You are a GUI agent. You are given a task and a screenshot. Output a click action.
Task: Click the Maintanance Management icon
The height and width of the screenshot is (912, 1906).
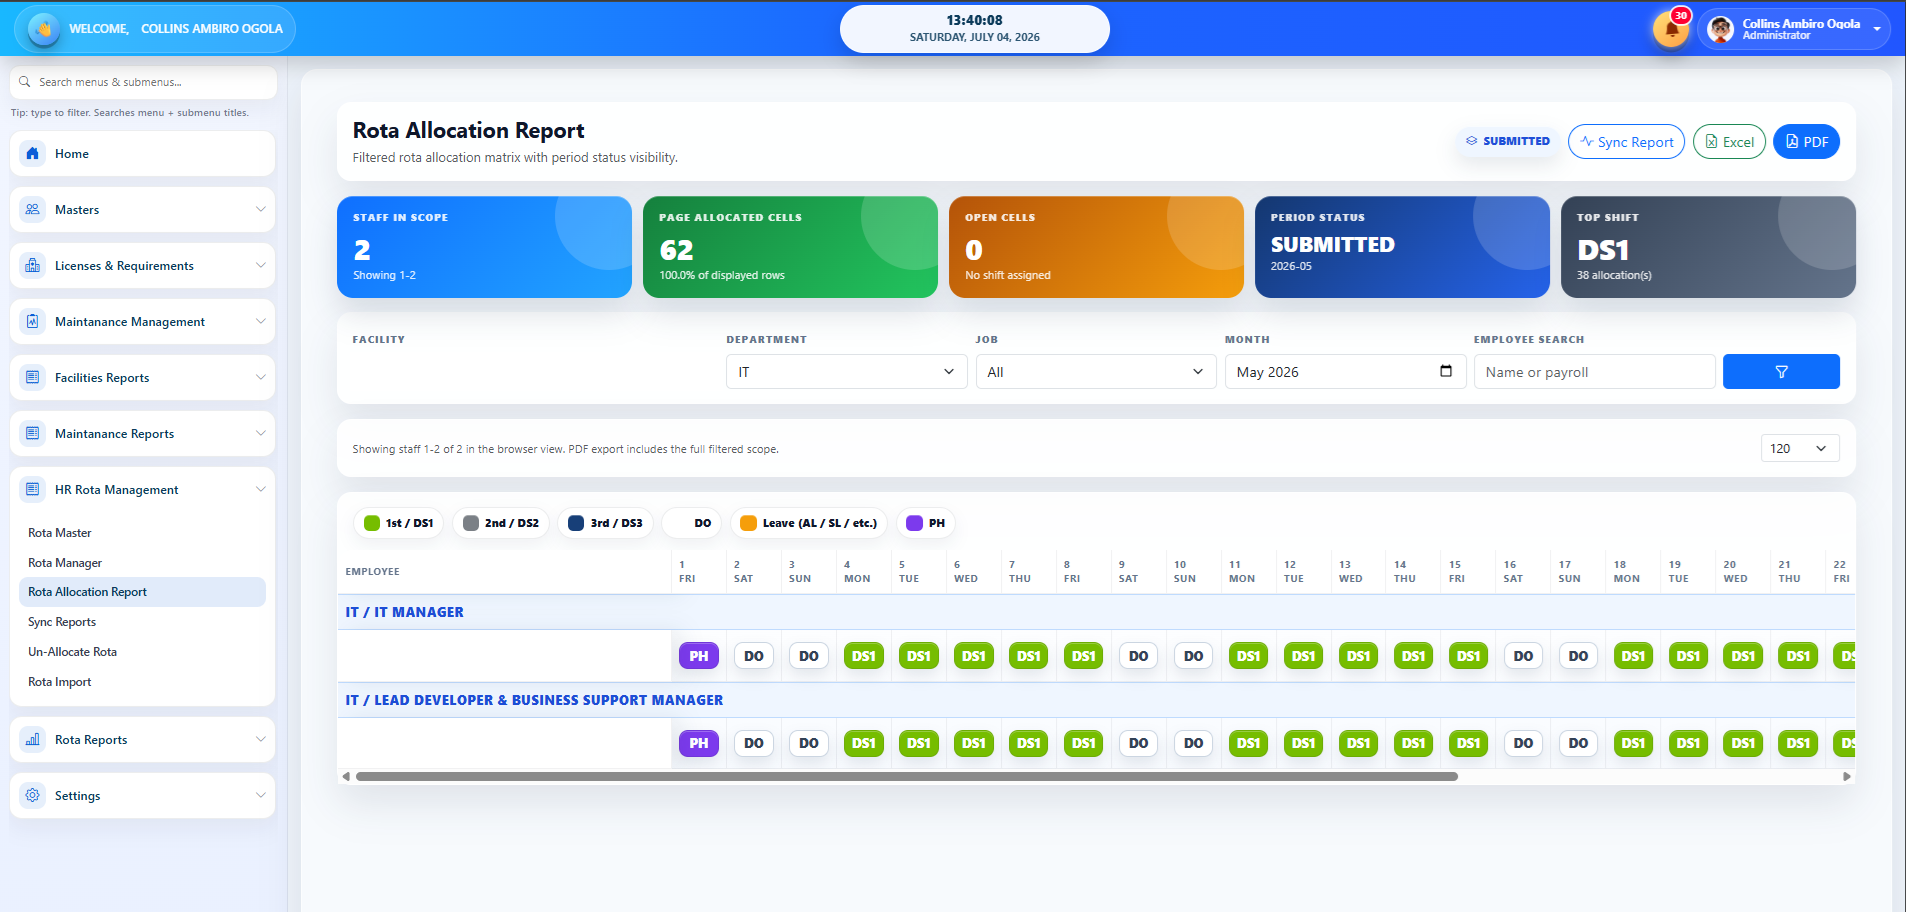(33, 322)
